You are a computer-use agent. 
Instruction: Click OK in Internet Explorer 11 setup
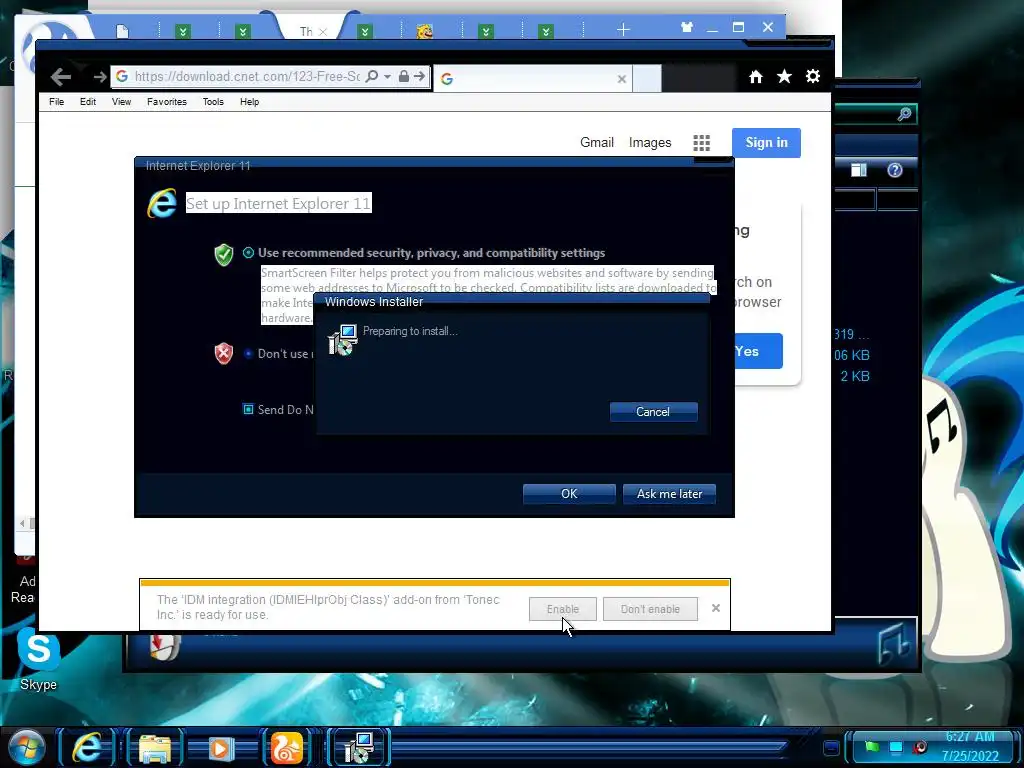[x=569, y=494]
